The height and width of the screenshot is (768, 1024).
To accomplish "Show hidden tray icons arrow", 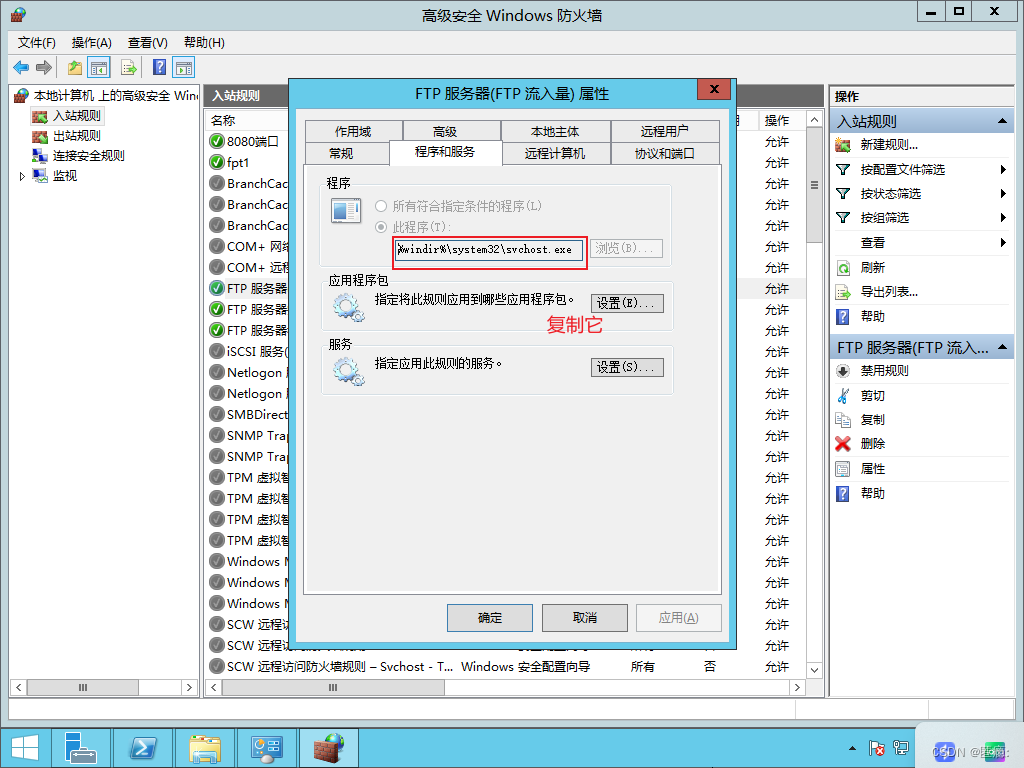I will [852, 748].
